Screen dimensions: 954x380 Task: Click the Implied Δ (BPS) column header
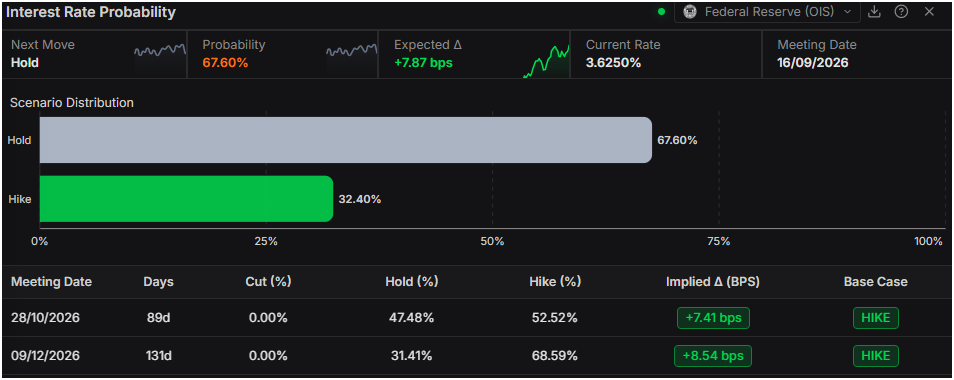[x=713, y=282]
